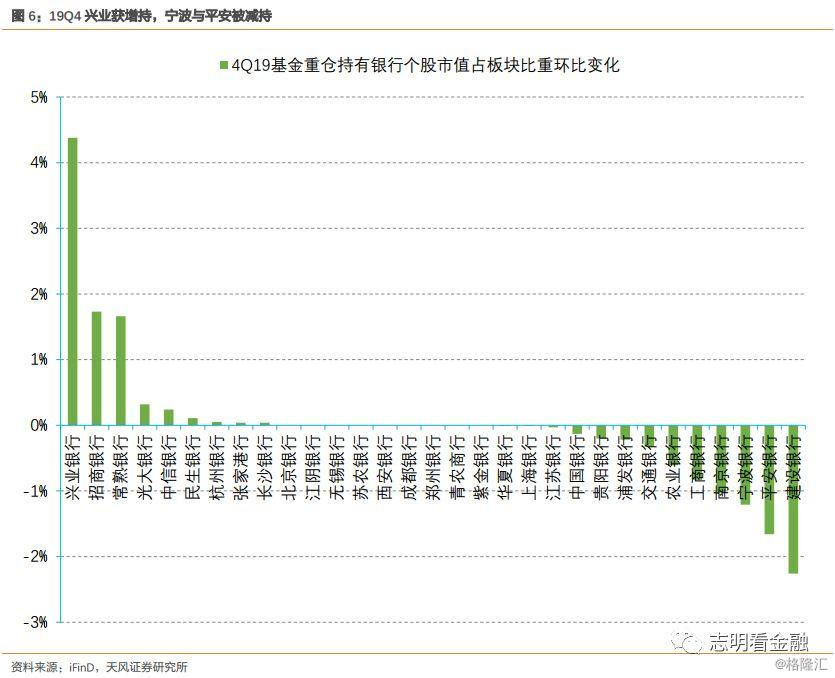Click the @格隆汇 watermark in the corner
This screenshot has width=835, height=678.
(801, 664)
